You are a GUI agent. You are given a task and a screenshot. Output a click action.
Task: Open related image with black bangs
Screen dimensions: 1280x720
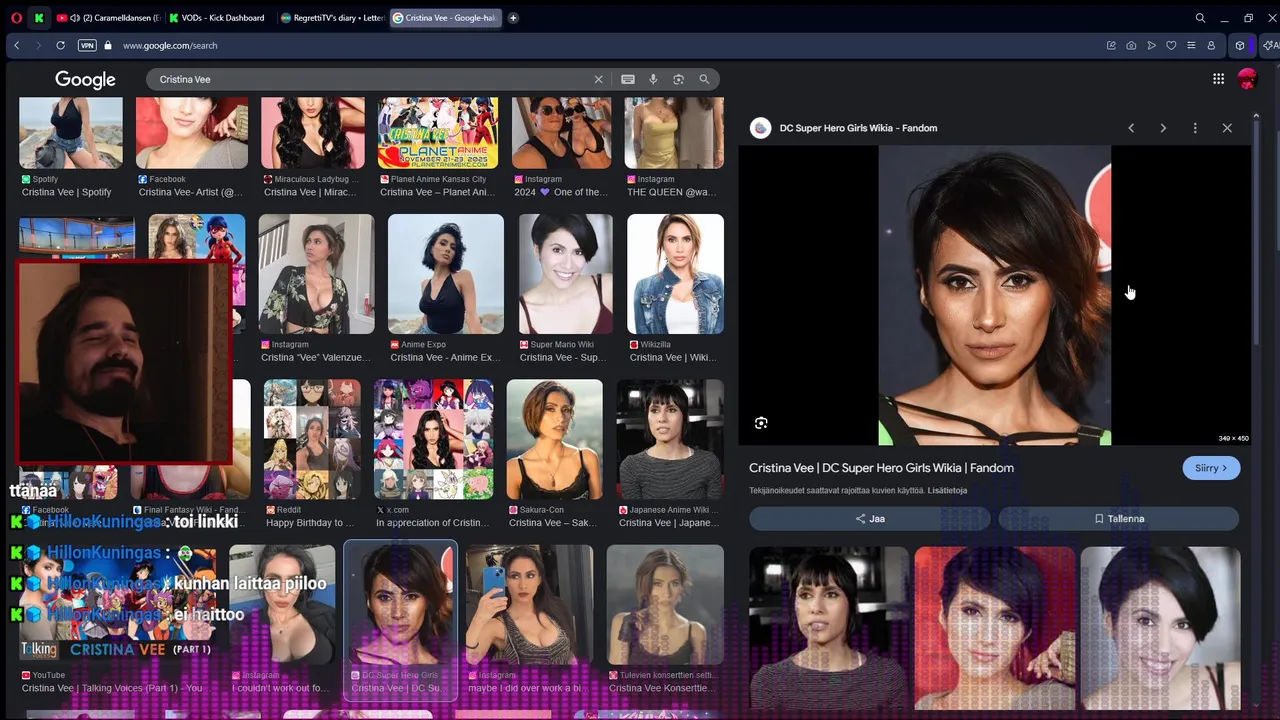pos(829,628)
